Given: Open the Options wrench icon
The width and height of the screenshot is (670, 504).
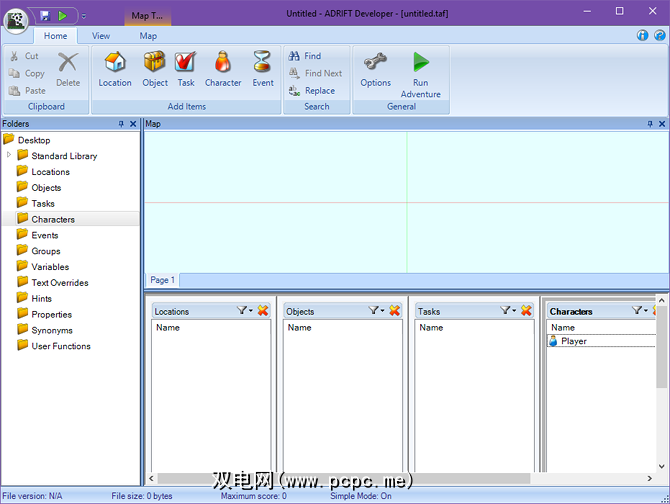Looking at the screenshot, I should point(376,69).
